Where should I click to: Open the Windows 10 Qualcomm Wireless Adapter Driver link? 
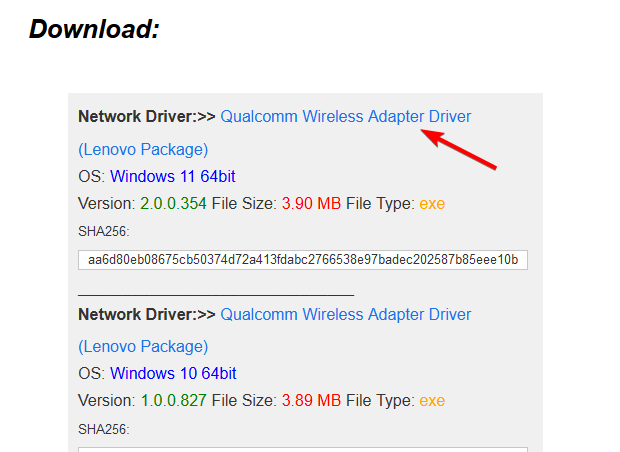pyautogui.click(x=346, y=315)
